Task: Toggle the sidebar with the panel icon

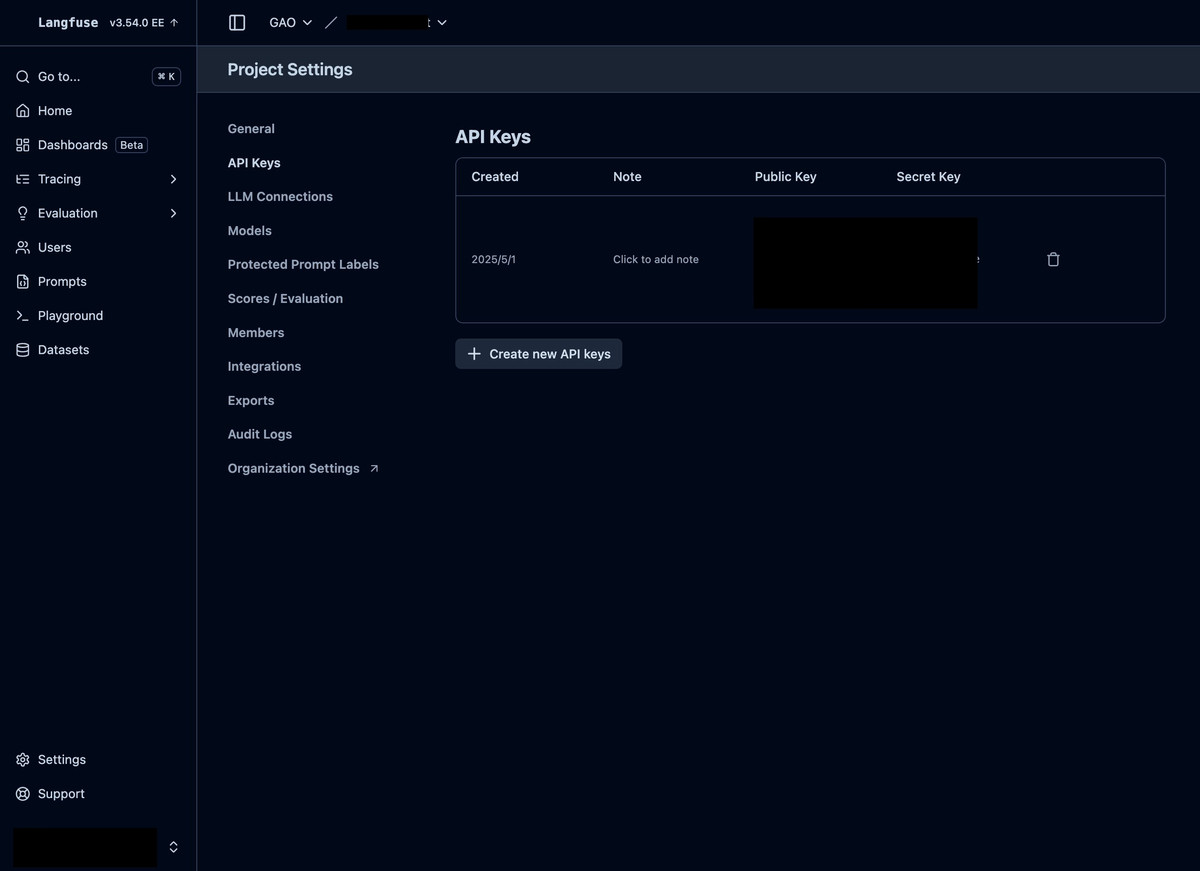Action: [x=237, y=21]
